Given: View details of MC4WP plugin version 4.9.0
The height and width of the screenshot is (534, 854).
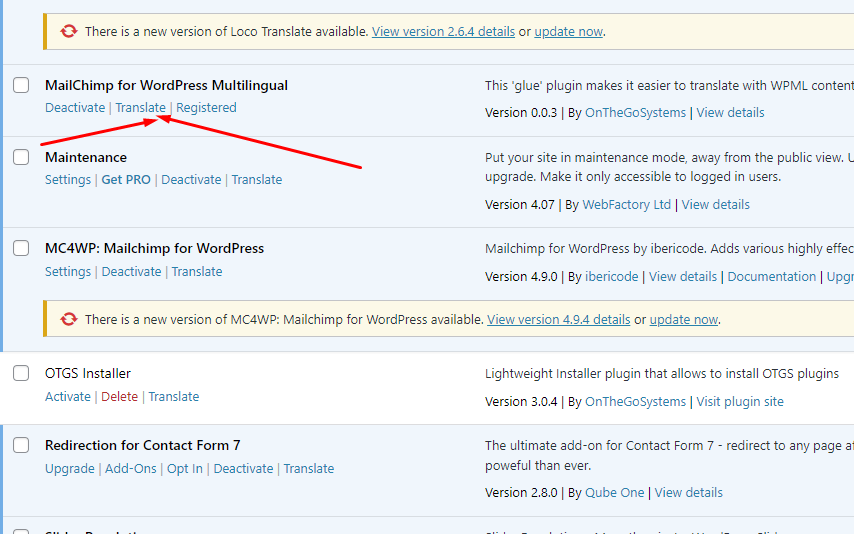Looking at the screenshot, I should [682, 277].
